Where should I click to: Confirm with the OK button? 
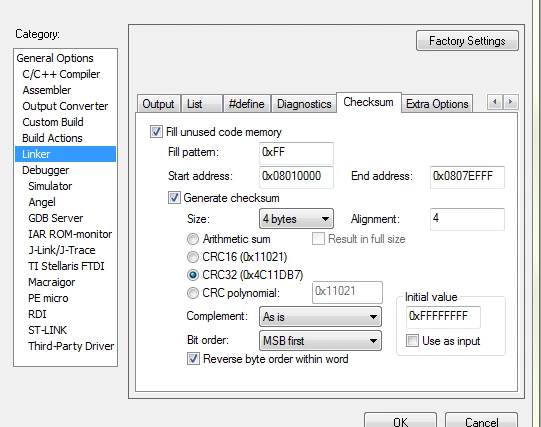click(400, 421)
